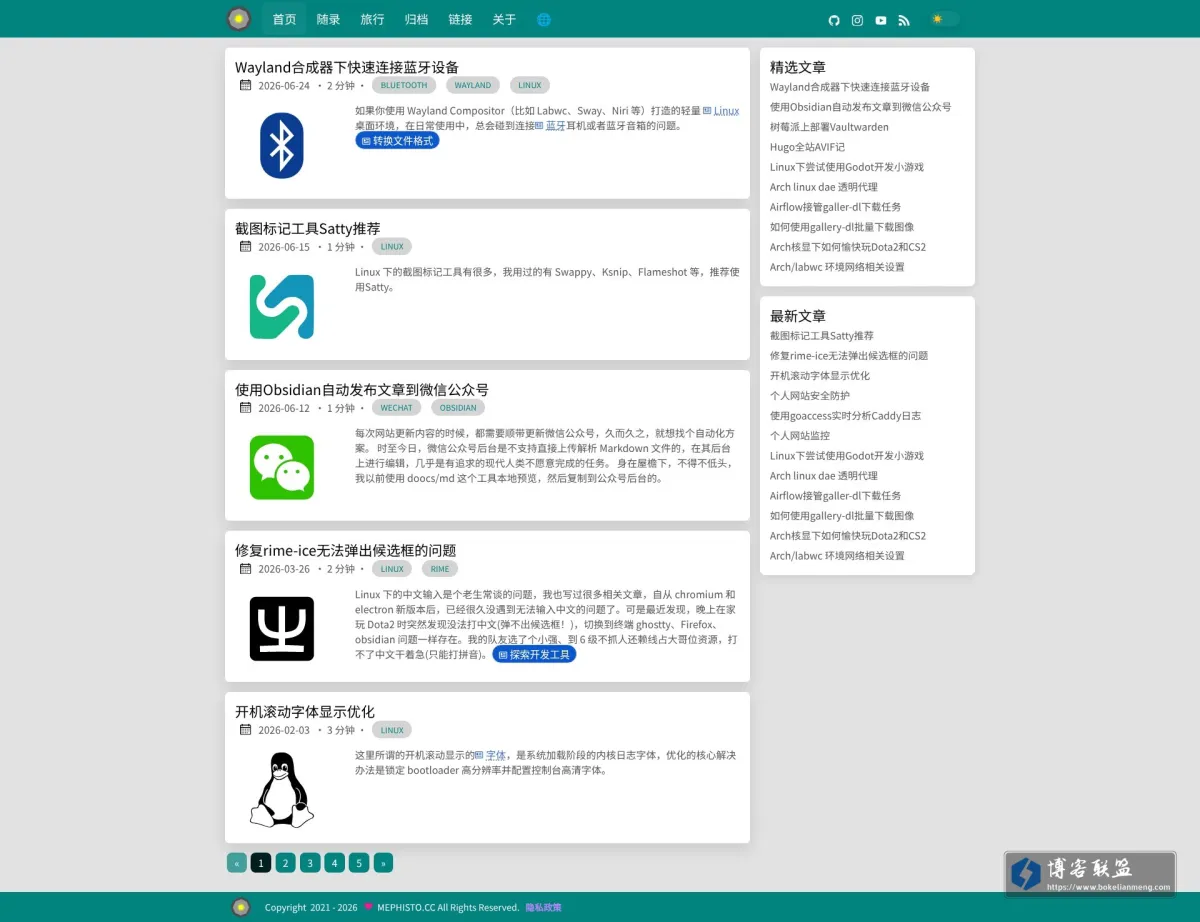The image size is (1200, 922).
Task: Go to the 首页 nav tab
Action: [284, 19]
